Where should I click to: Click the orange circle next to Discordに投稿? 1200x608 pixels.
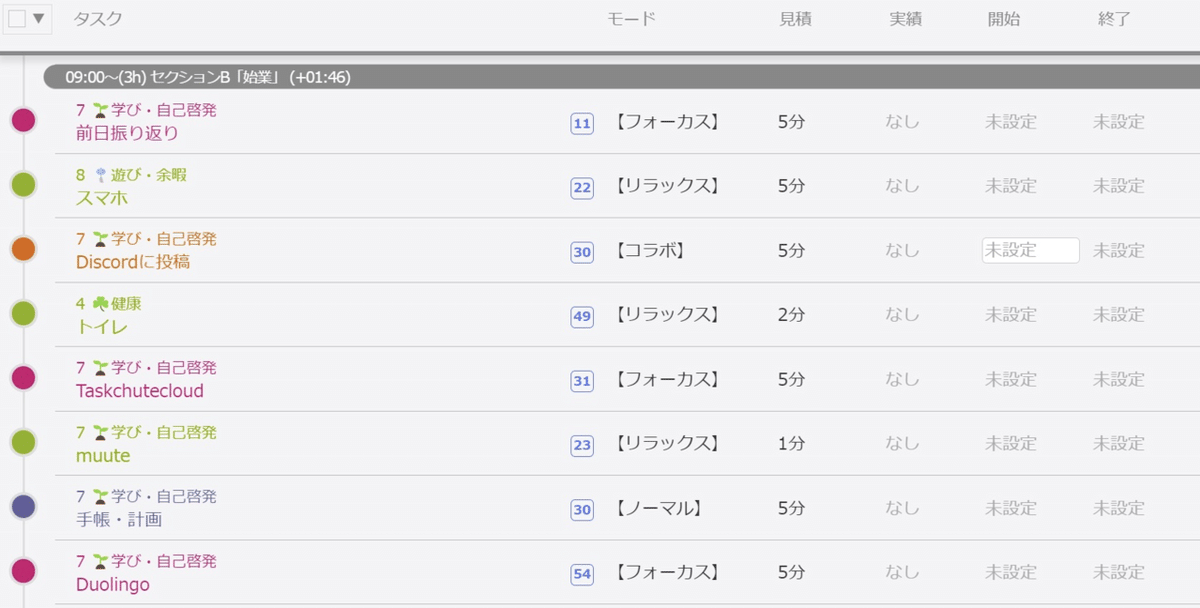click(x=23, y=249)
